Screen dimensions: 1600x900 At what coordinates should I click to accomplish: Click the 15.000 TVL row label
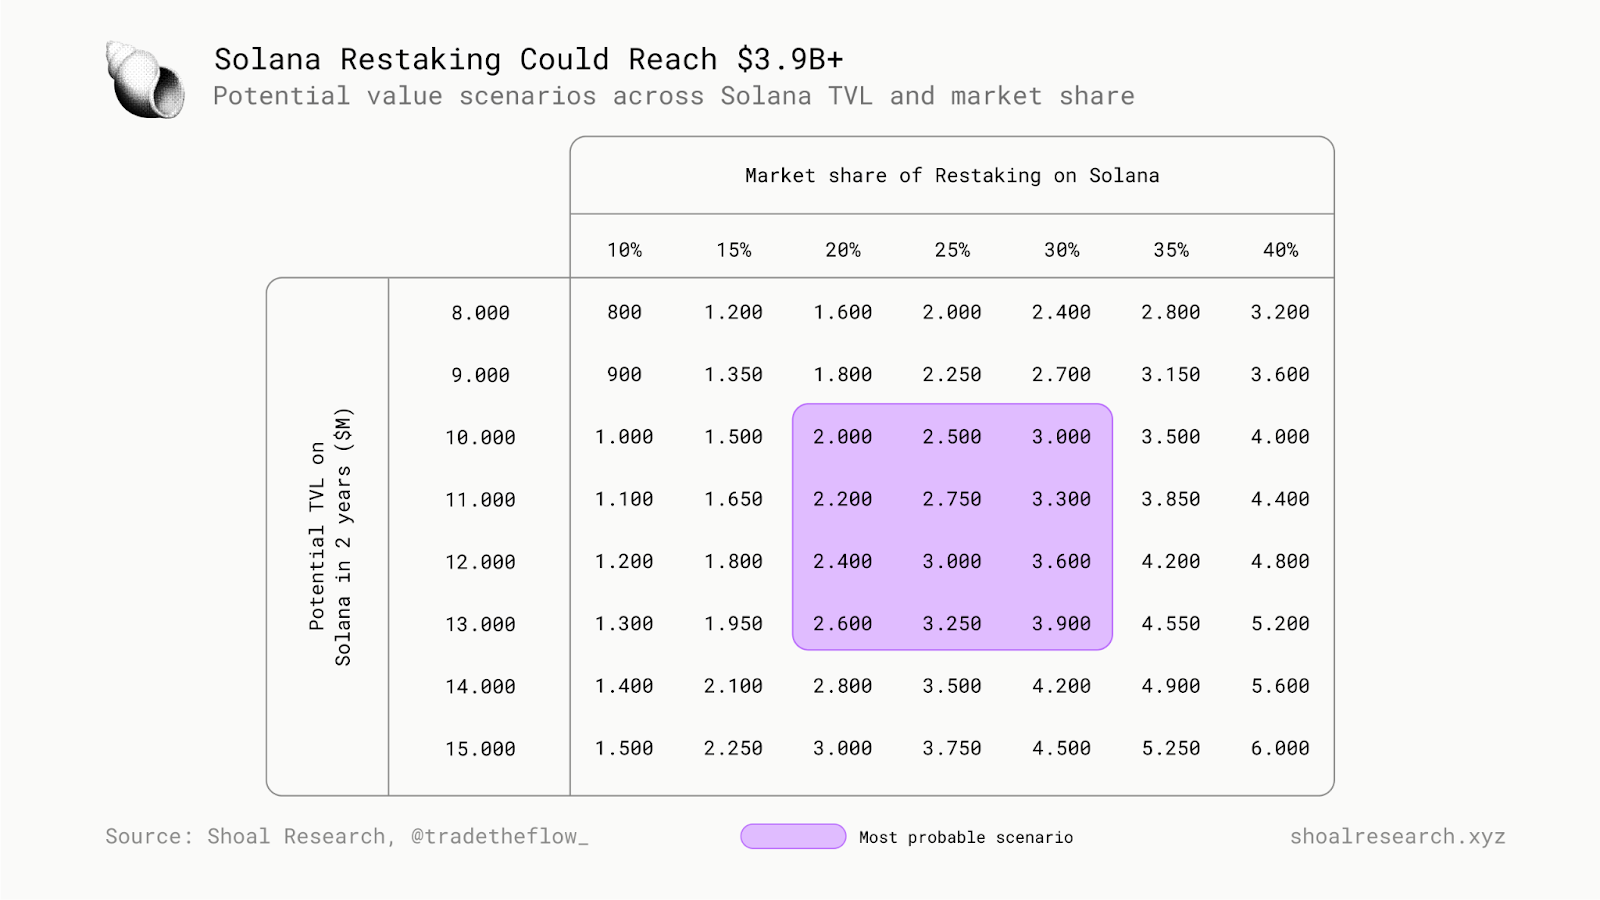pos(480,749)
